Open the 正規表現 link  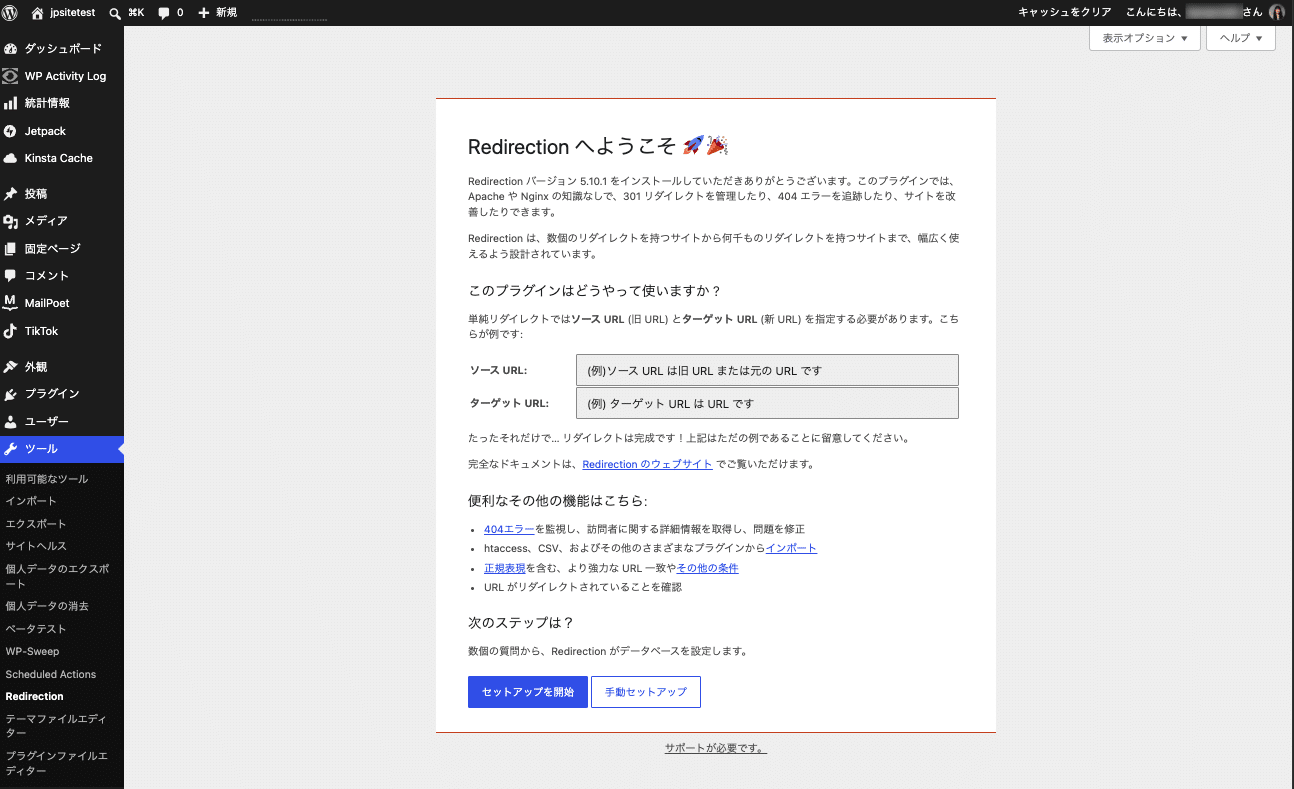click(x=505, y=568)
